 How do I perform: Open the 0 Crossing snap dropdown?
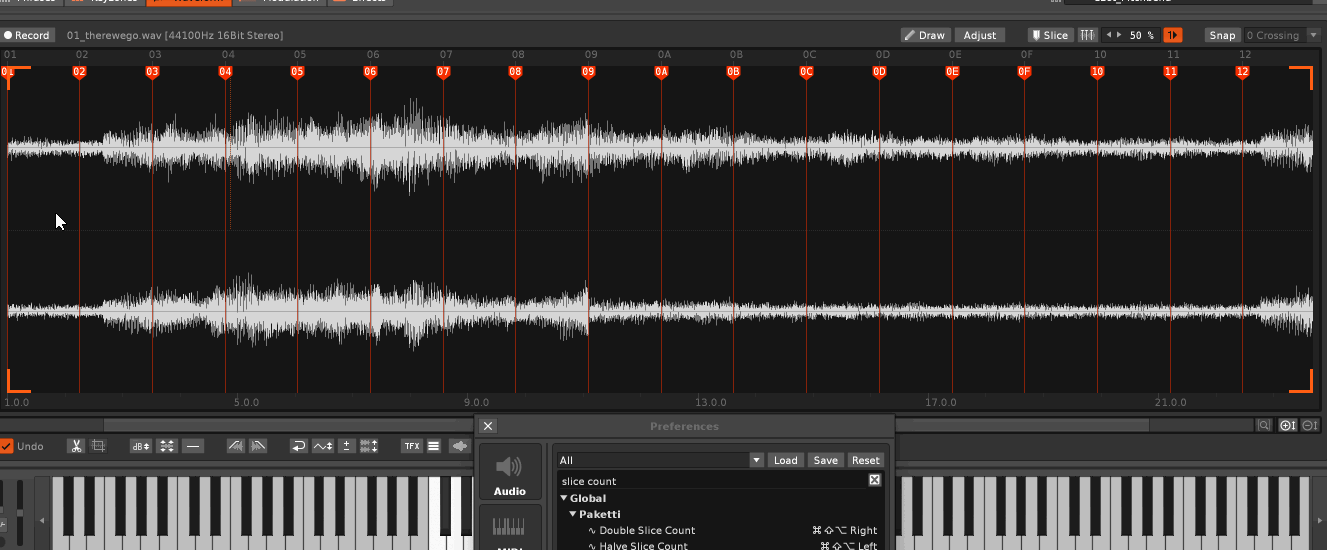(1281, 35)
